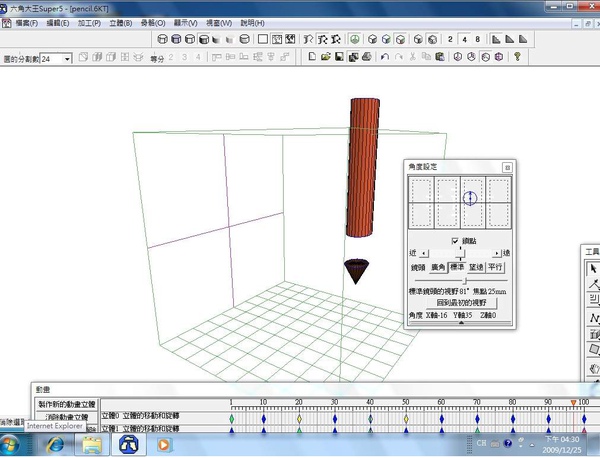
Task: Toggle the 鎖點 checkbox in angle panel
Action: tap(455, 241)
